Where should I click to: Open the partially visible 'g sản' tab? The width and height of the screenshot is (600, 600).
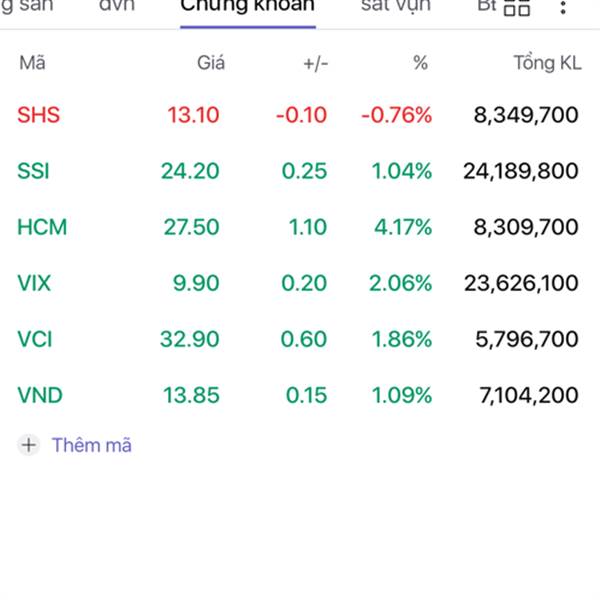pyautogui.click(x=27, y=7)
